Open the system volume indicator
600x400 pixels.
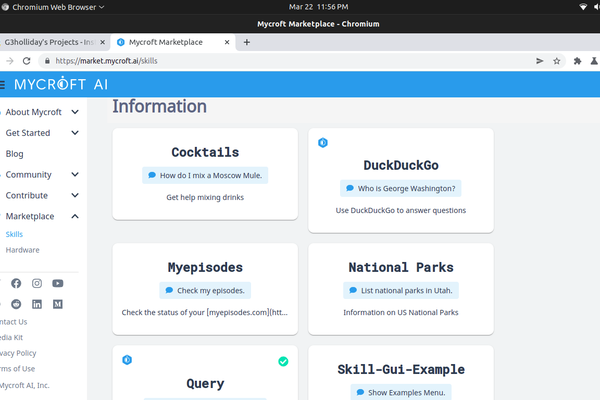point(597,7)
